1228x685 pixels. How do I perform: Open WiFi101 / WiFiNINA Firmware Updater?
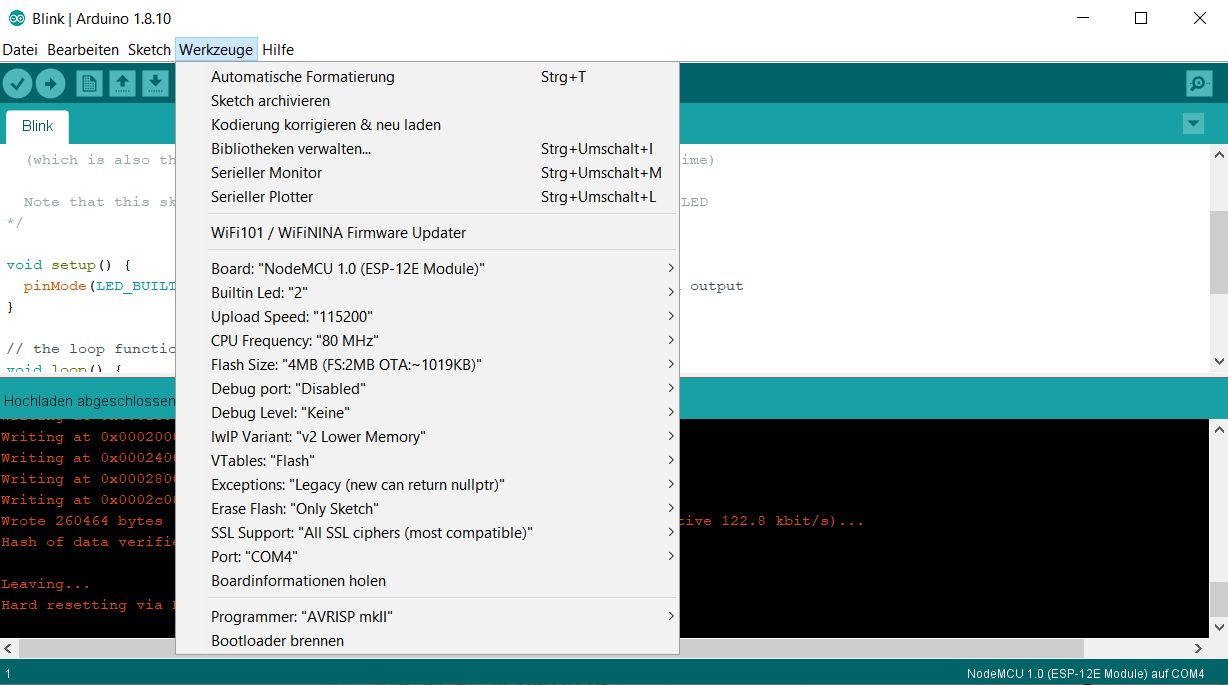point(338,233)
